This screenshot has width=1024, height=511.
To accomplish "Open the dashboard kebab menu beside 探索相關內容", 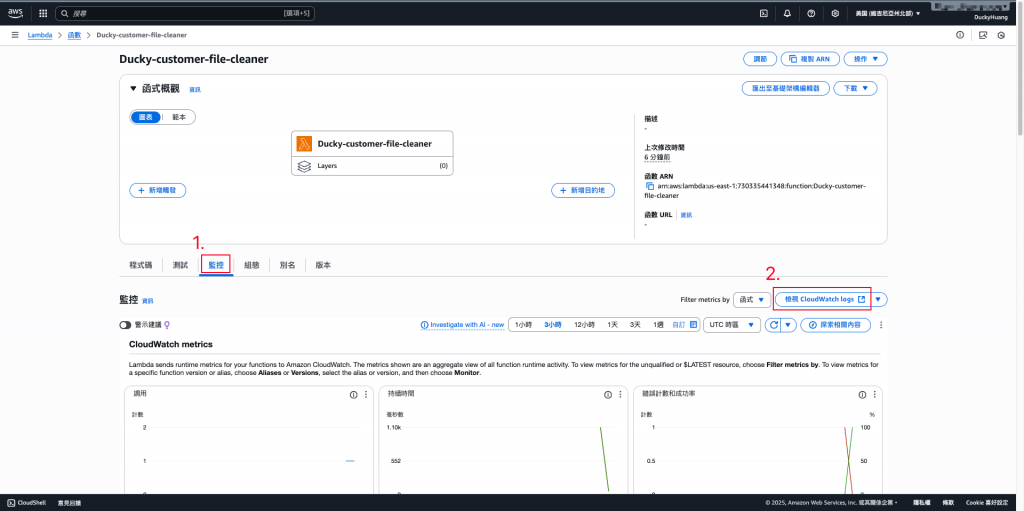I will (x=881, y=325).
